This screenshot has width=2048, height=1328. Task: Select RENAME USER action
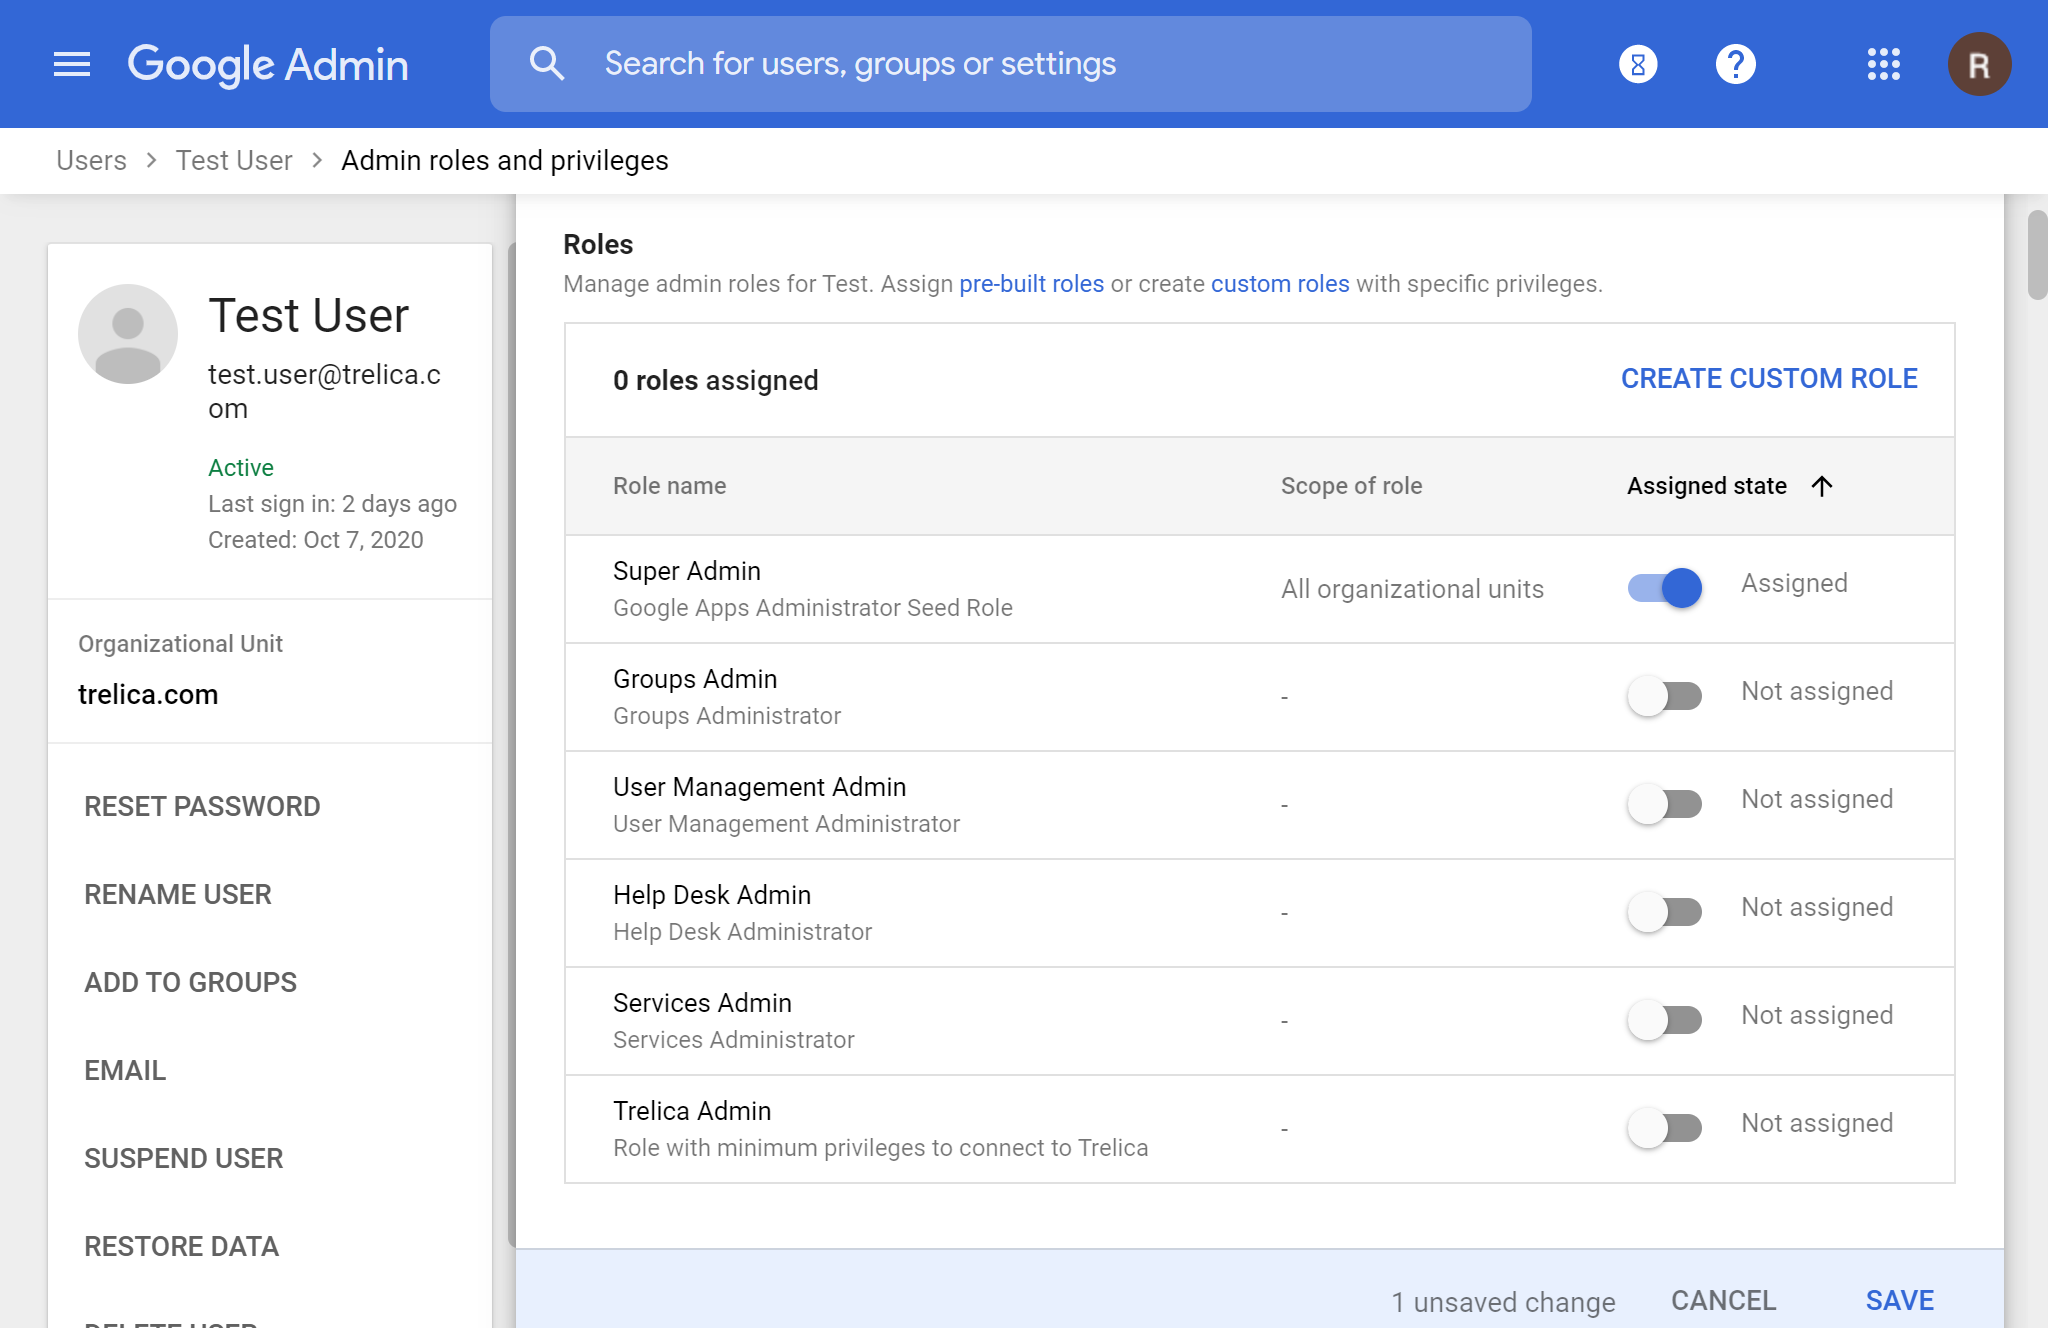pyautogui.click(x=178, y=894)
